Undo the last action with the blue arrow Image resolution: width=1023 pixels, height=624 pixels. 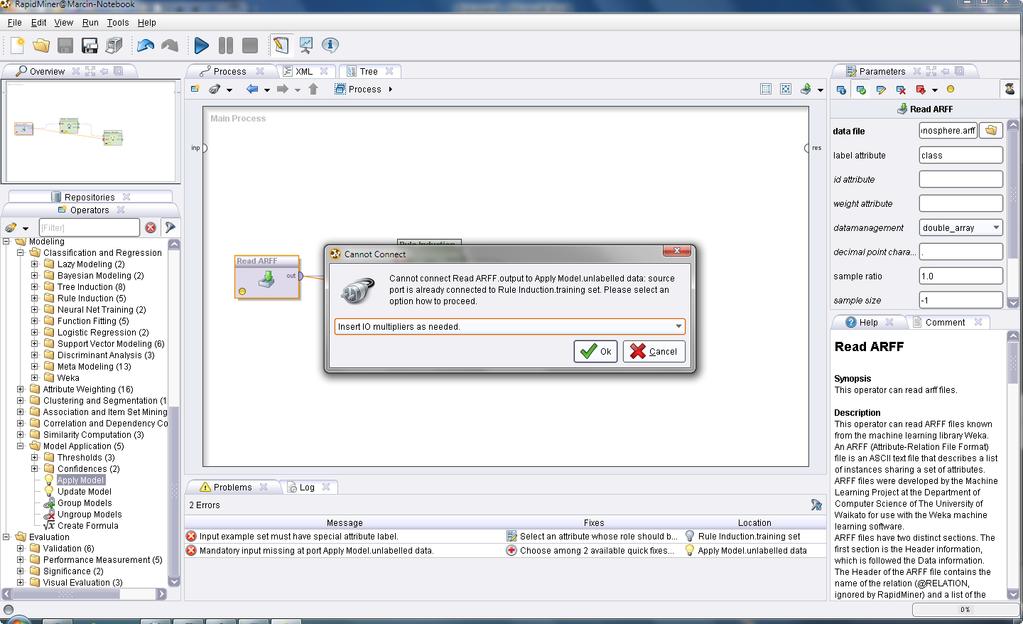[x=145, y=45]
